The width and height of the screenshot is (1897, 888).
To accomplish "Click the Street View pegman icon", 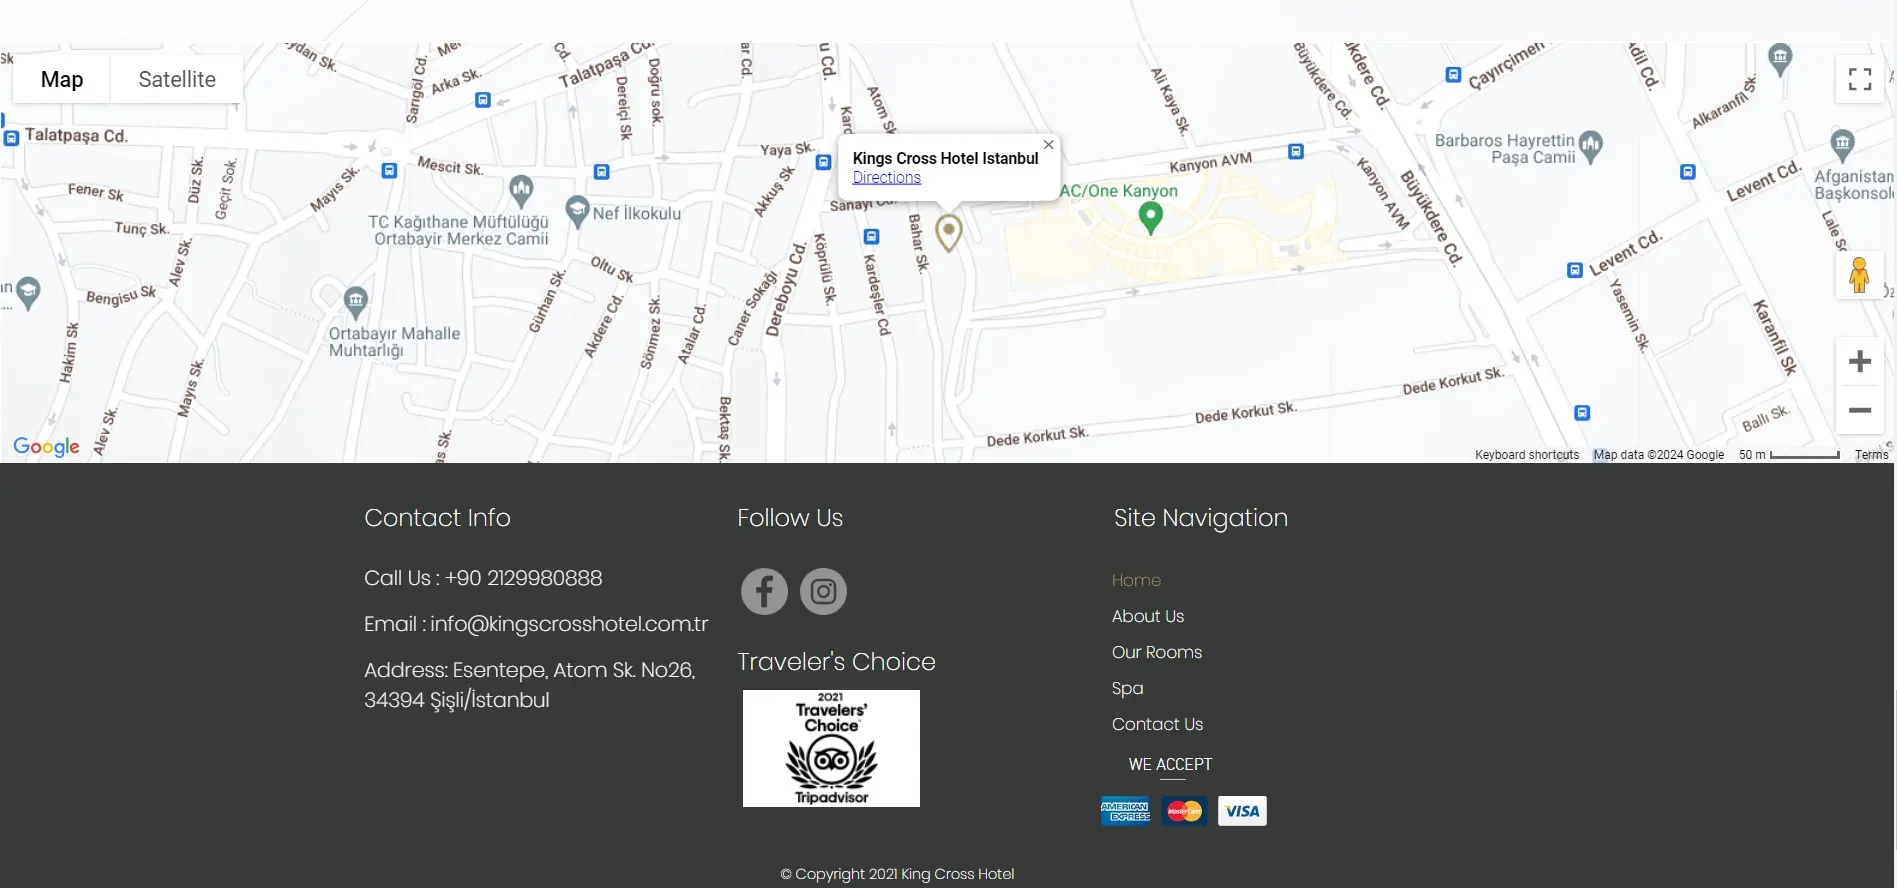I will (1859, 275).
